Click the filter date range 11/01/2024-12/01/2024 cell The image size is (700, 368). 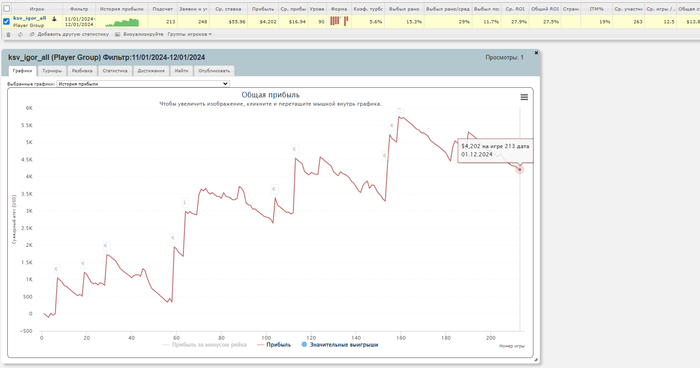(79, 21)
